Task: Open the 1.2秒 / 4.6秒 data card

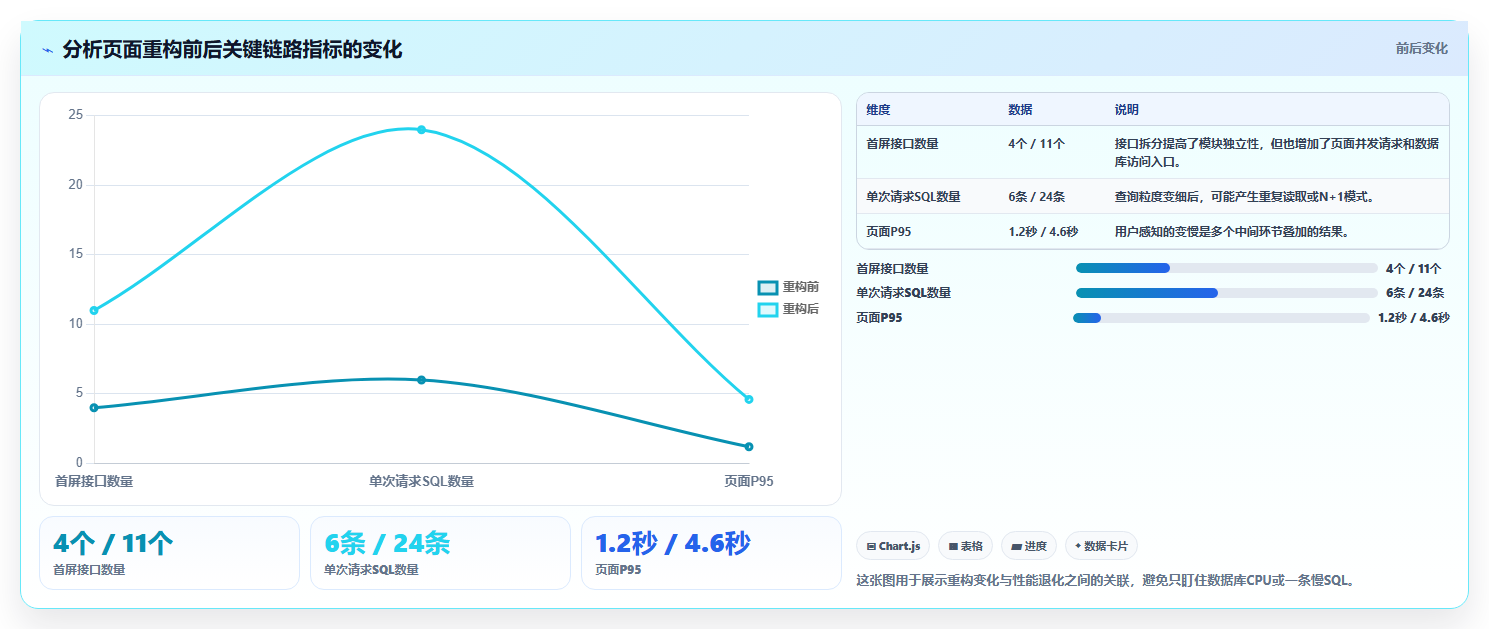Action: click(711, 553)
